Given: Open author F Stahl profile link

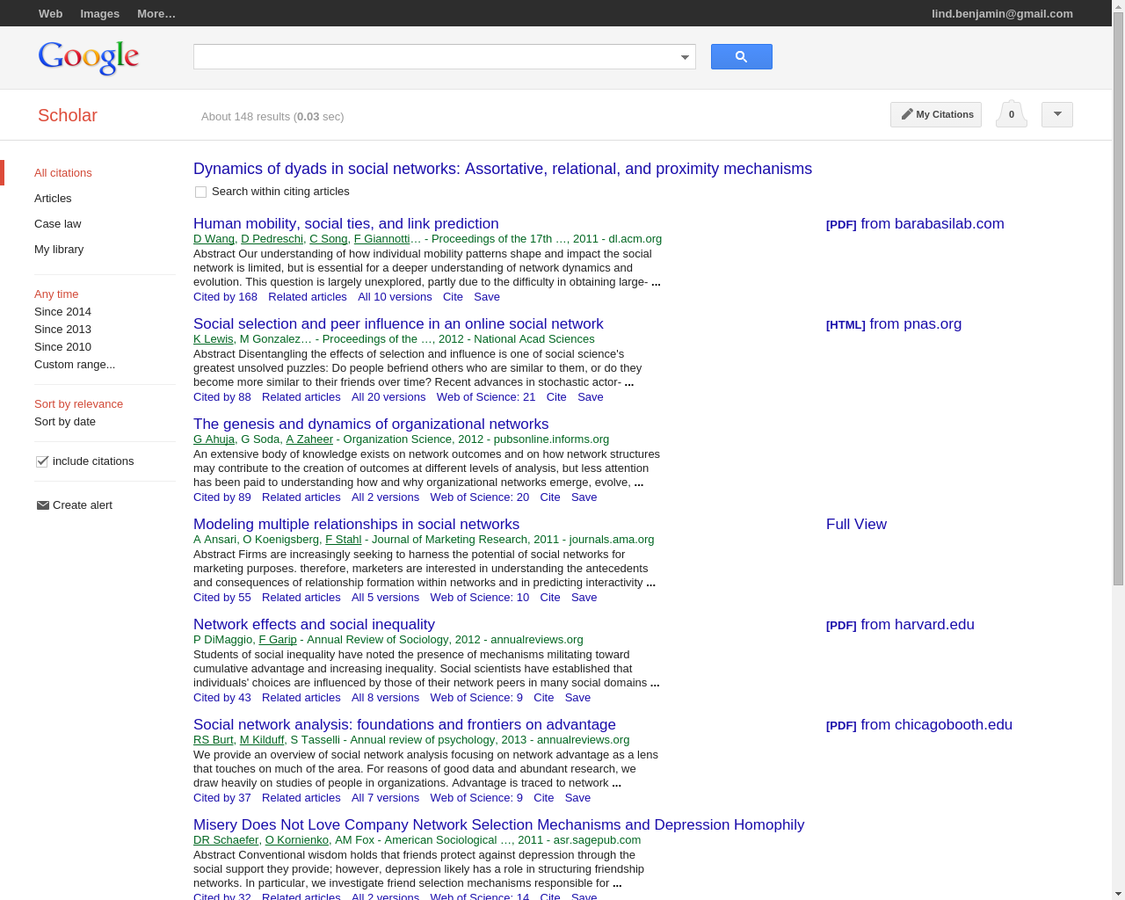Looking at the screenshot, I should [x=343, y=540].
